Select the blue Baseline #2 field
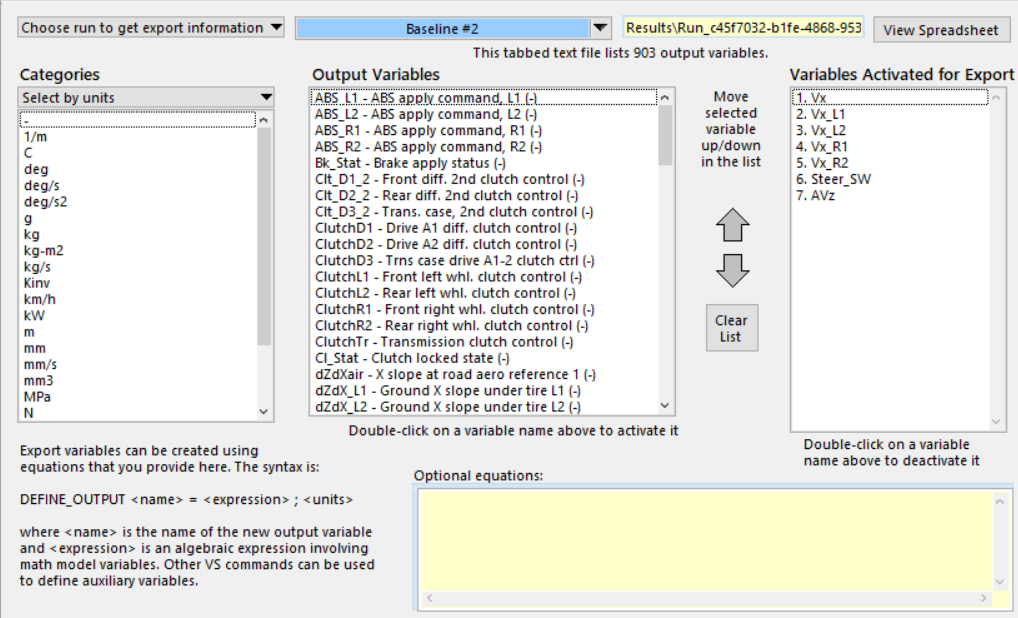The height and width of the screenshot is (618, 1018). 442,29
